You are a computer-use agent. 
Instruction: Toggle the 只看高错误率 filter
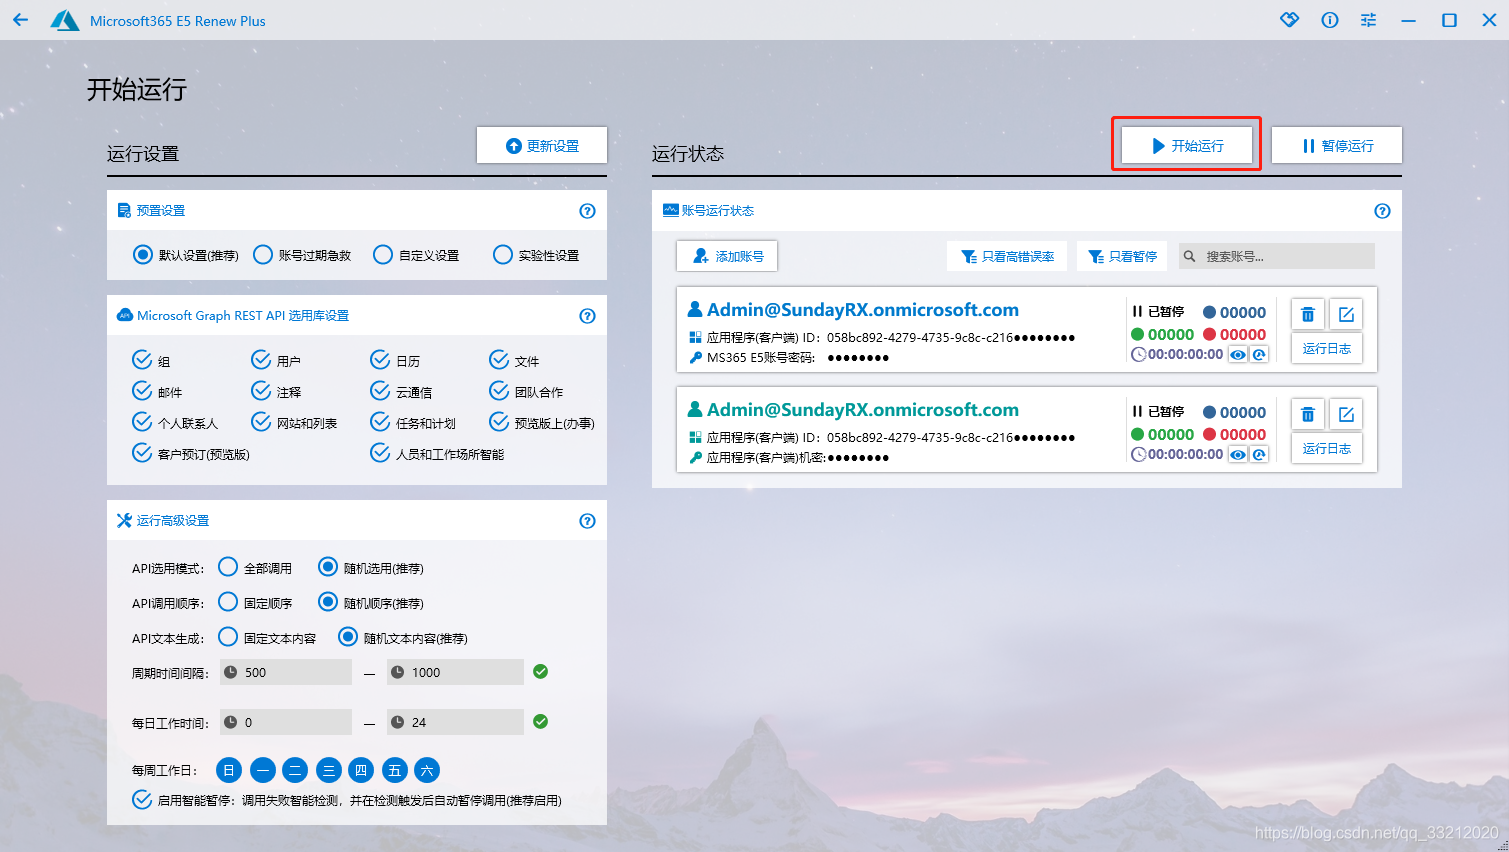pos(1007,256)
